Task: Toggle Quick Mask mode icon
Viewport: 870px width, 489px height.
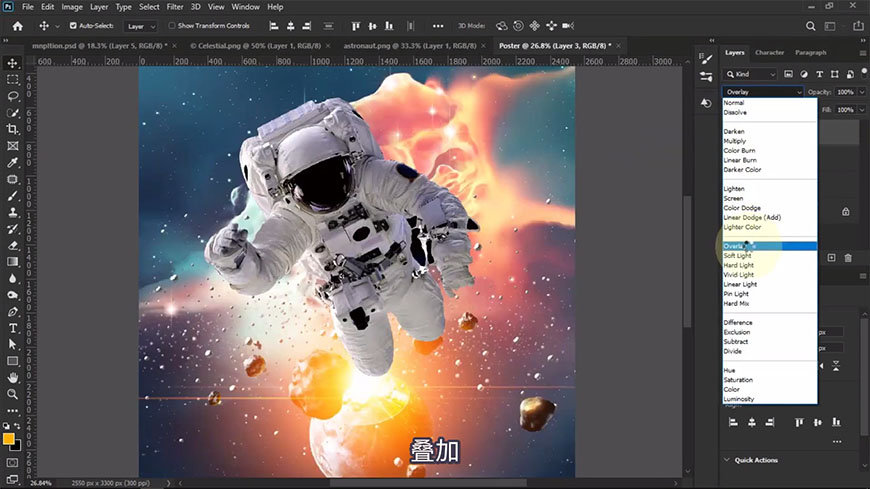Action: [x=12, y=462]
